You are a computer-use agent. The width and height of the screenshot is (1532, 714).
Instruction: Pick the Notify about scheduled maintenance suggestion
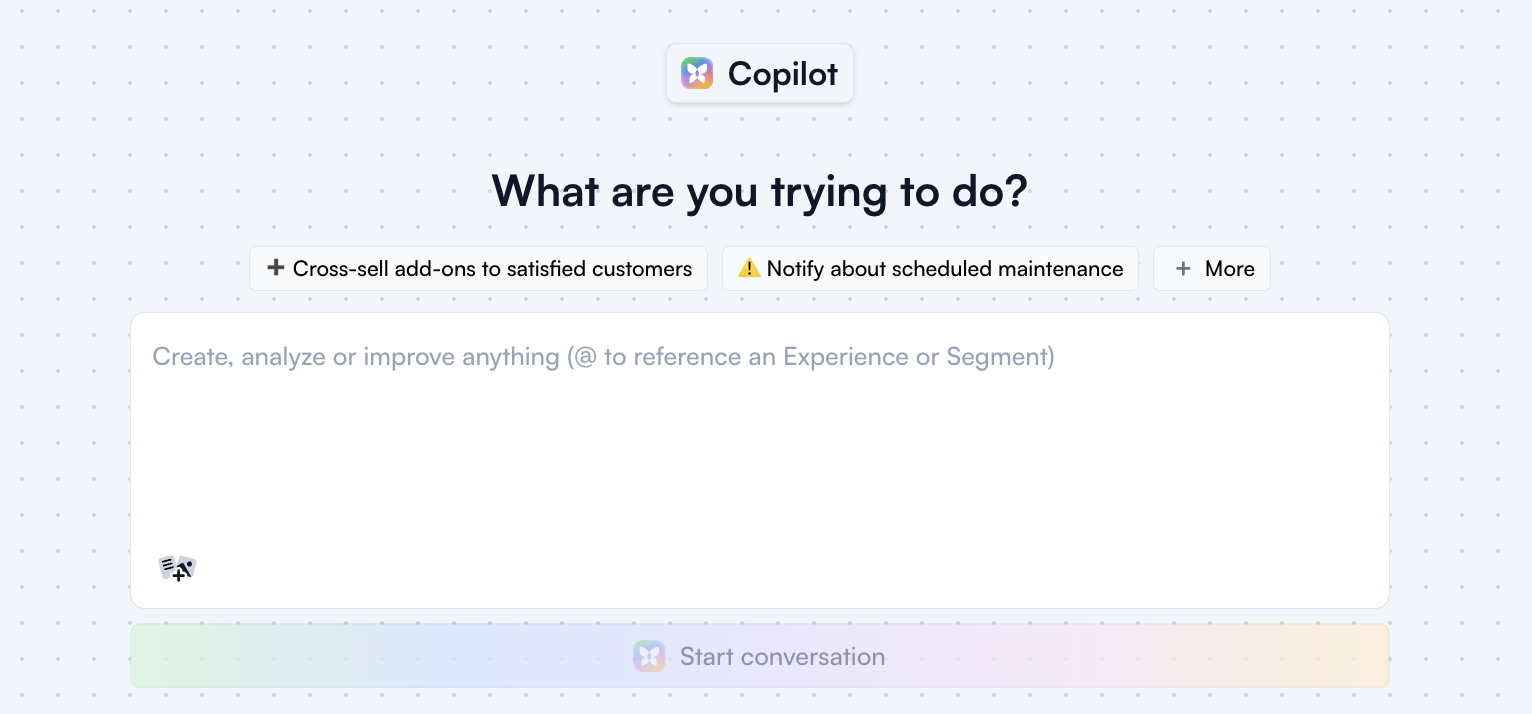pos(930,269)
